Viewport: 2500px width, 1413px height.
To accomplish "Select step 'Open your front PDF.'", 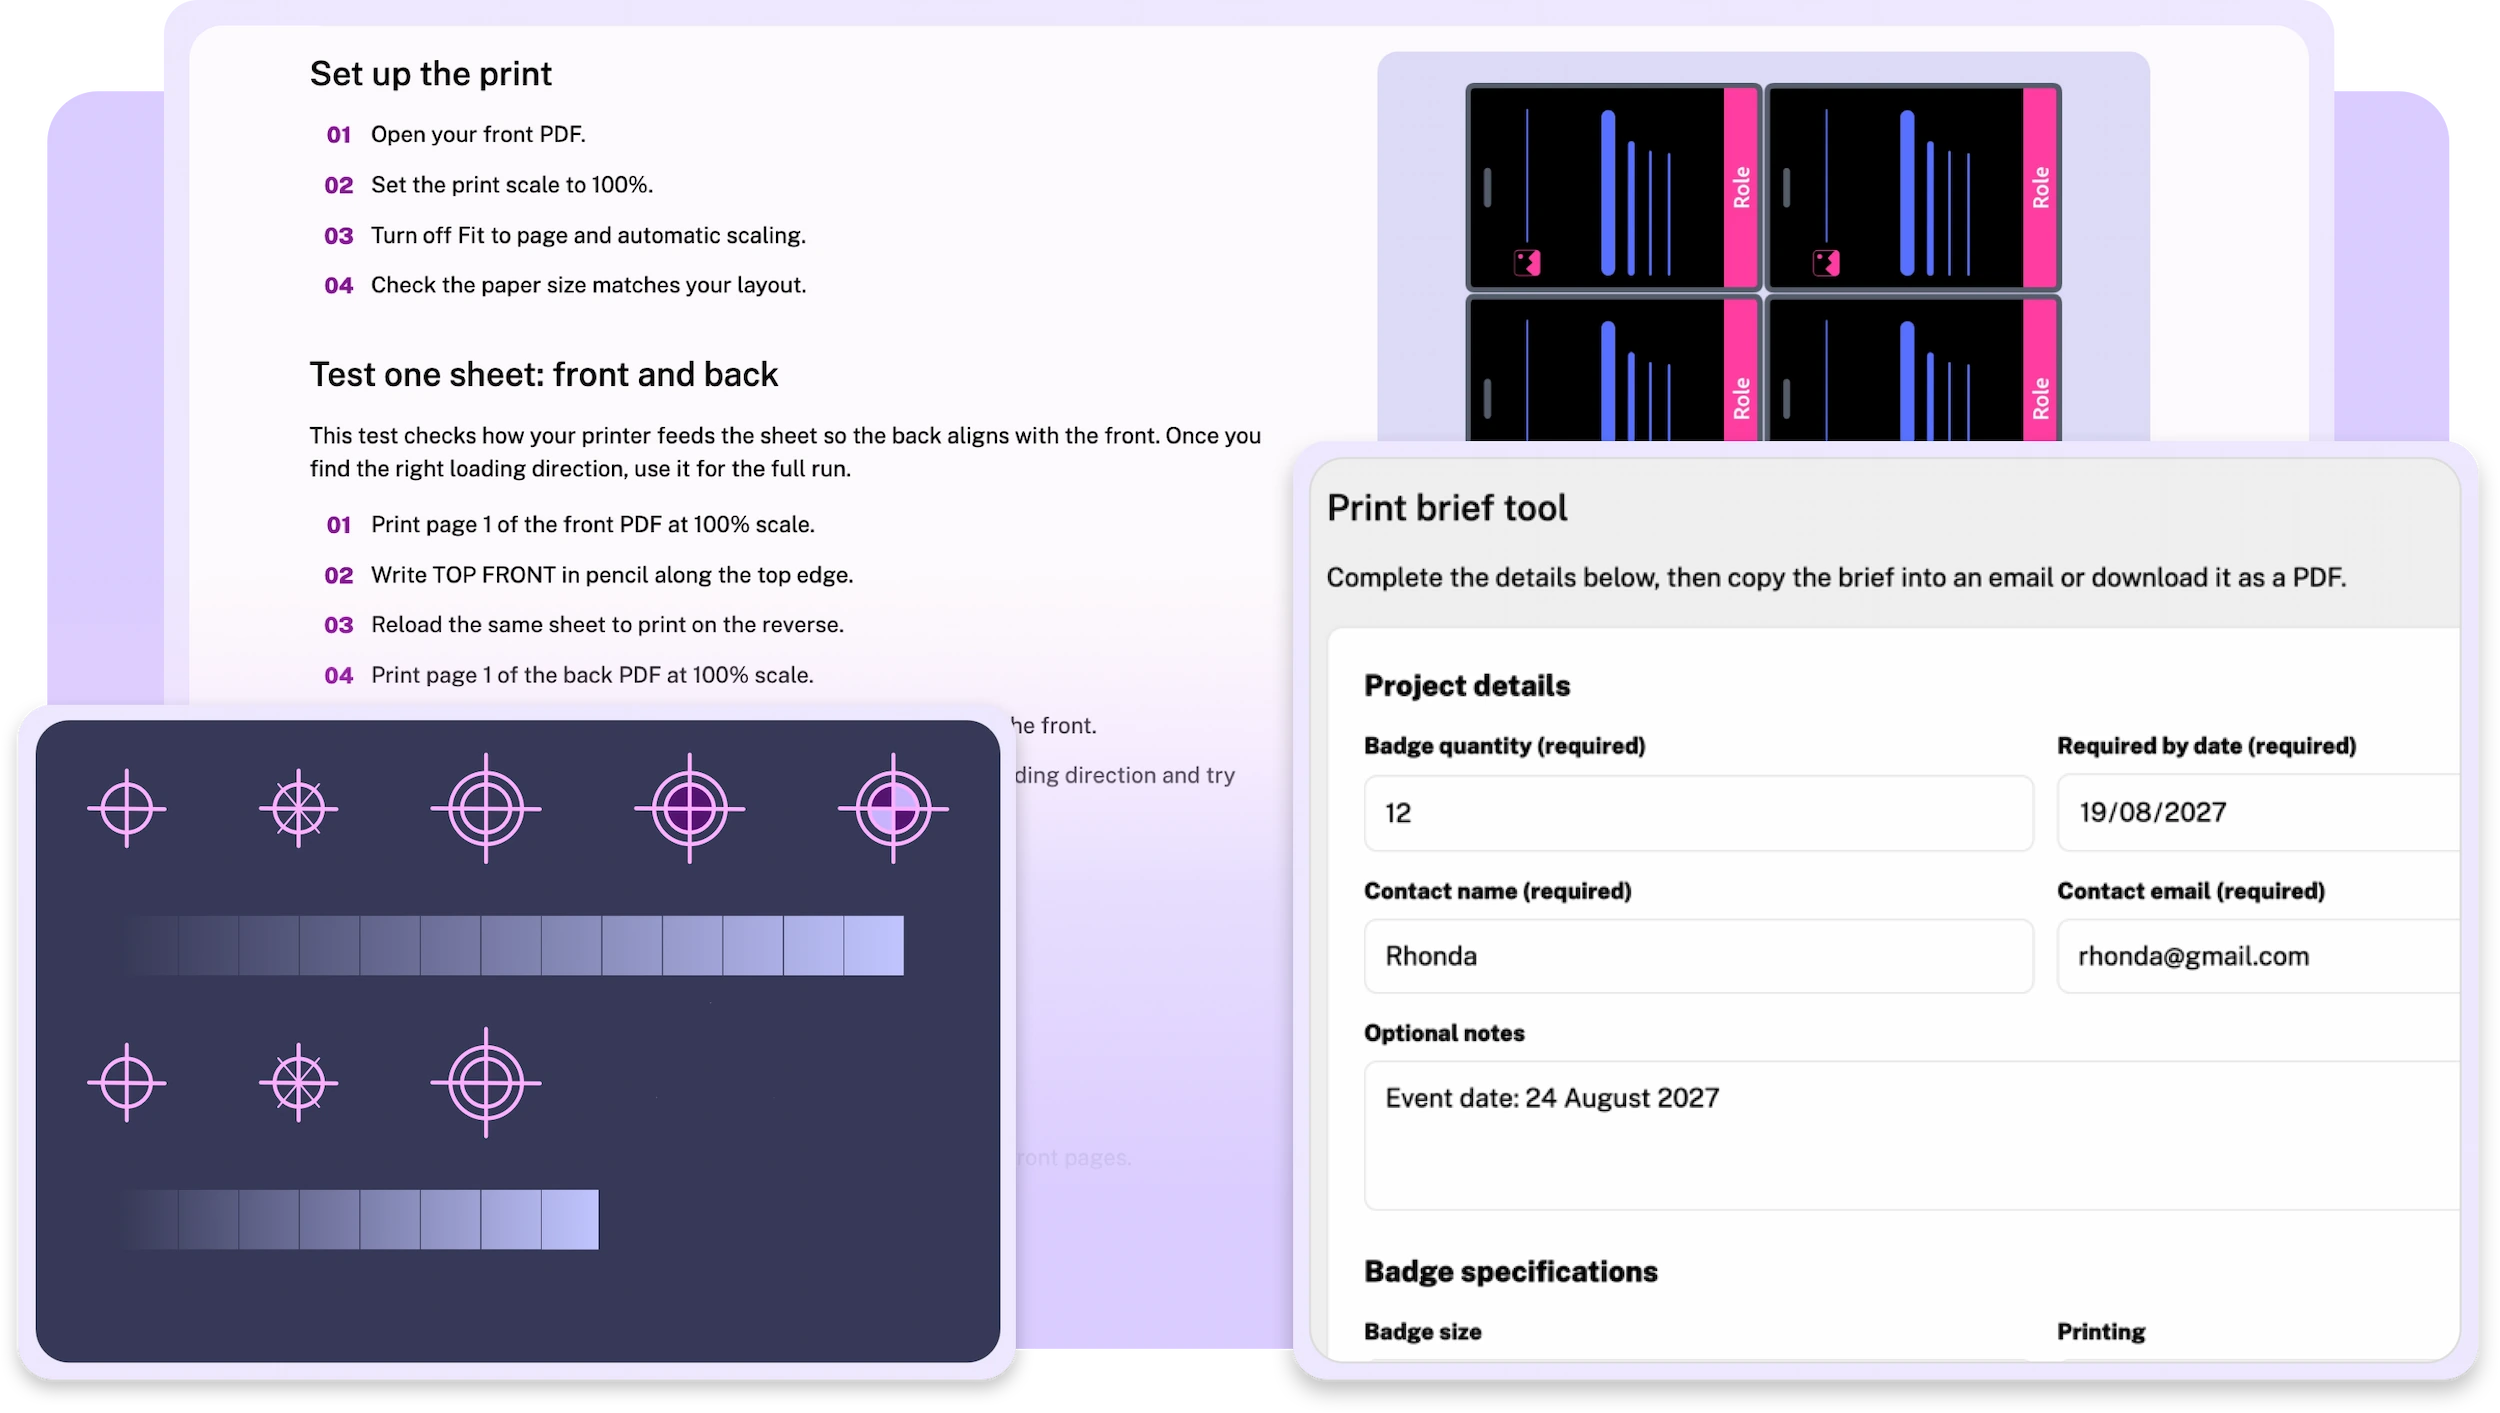I will pos(478,134).
